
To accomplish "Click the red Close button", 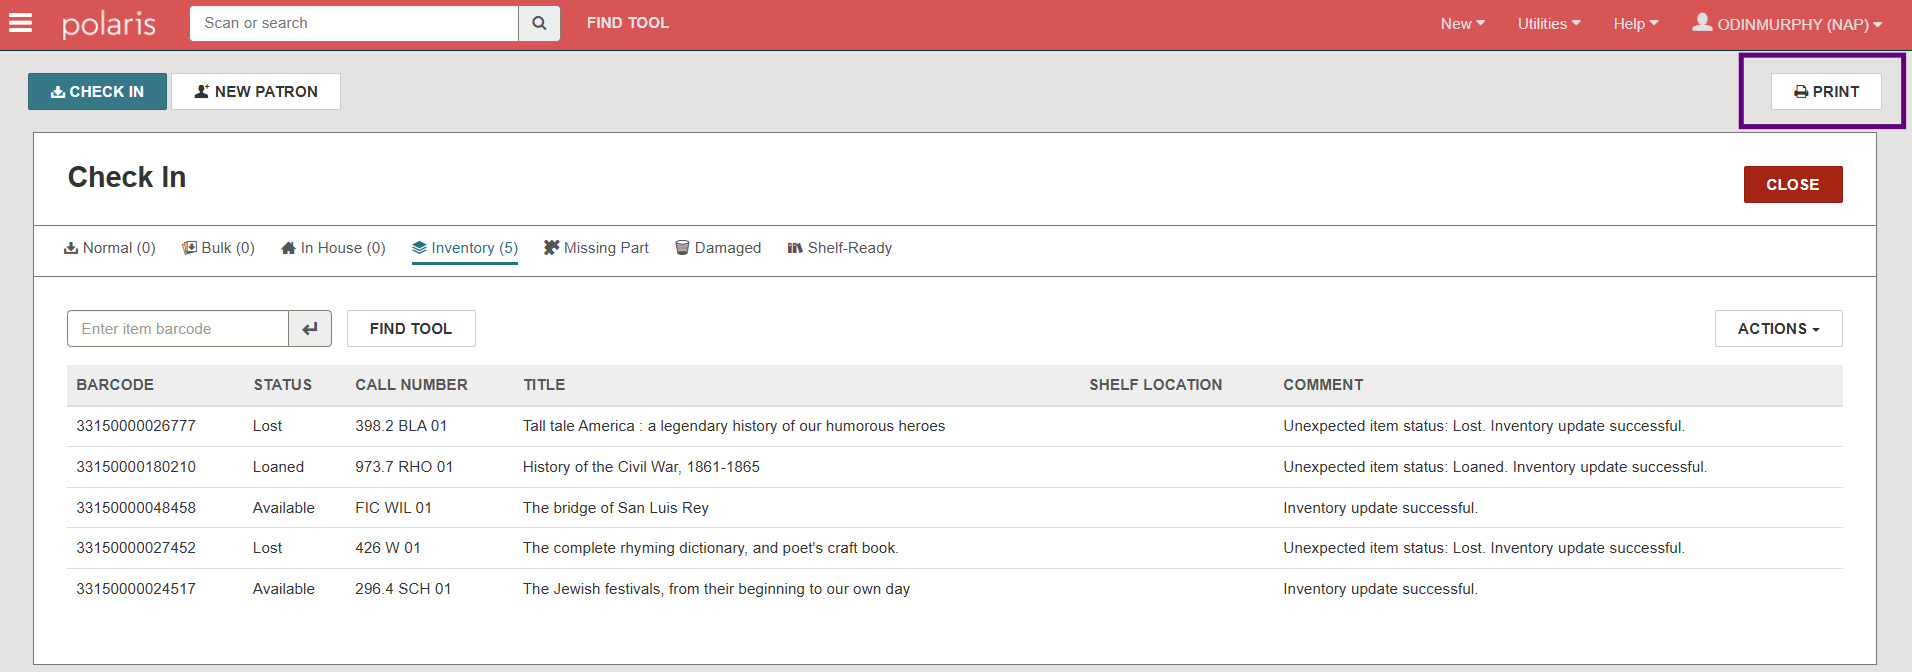I will (x=1792, y=185).
